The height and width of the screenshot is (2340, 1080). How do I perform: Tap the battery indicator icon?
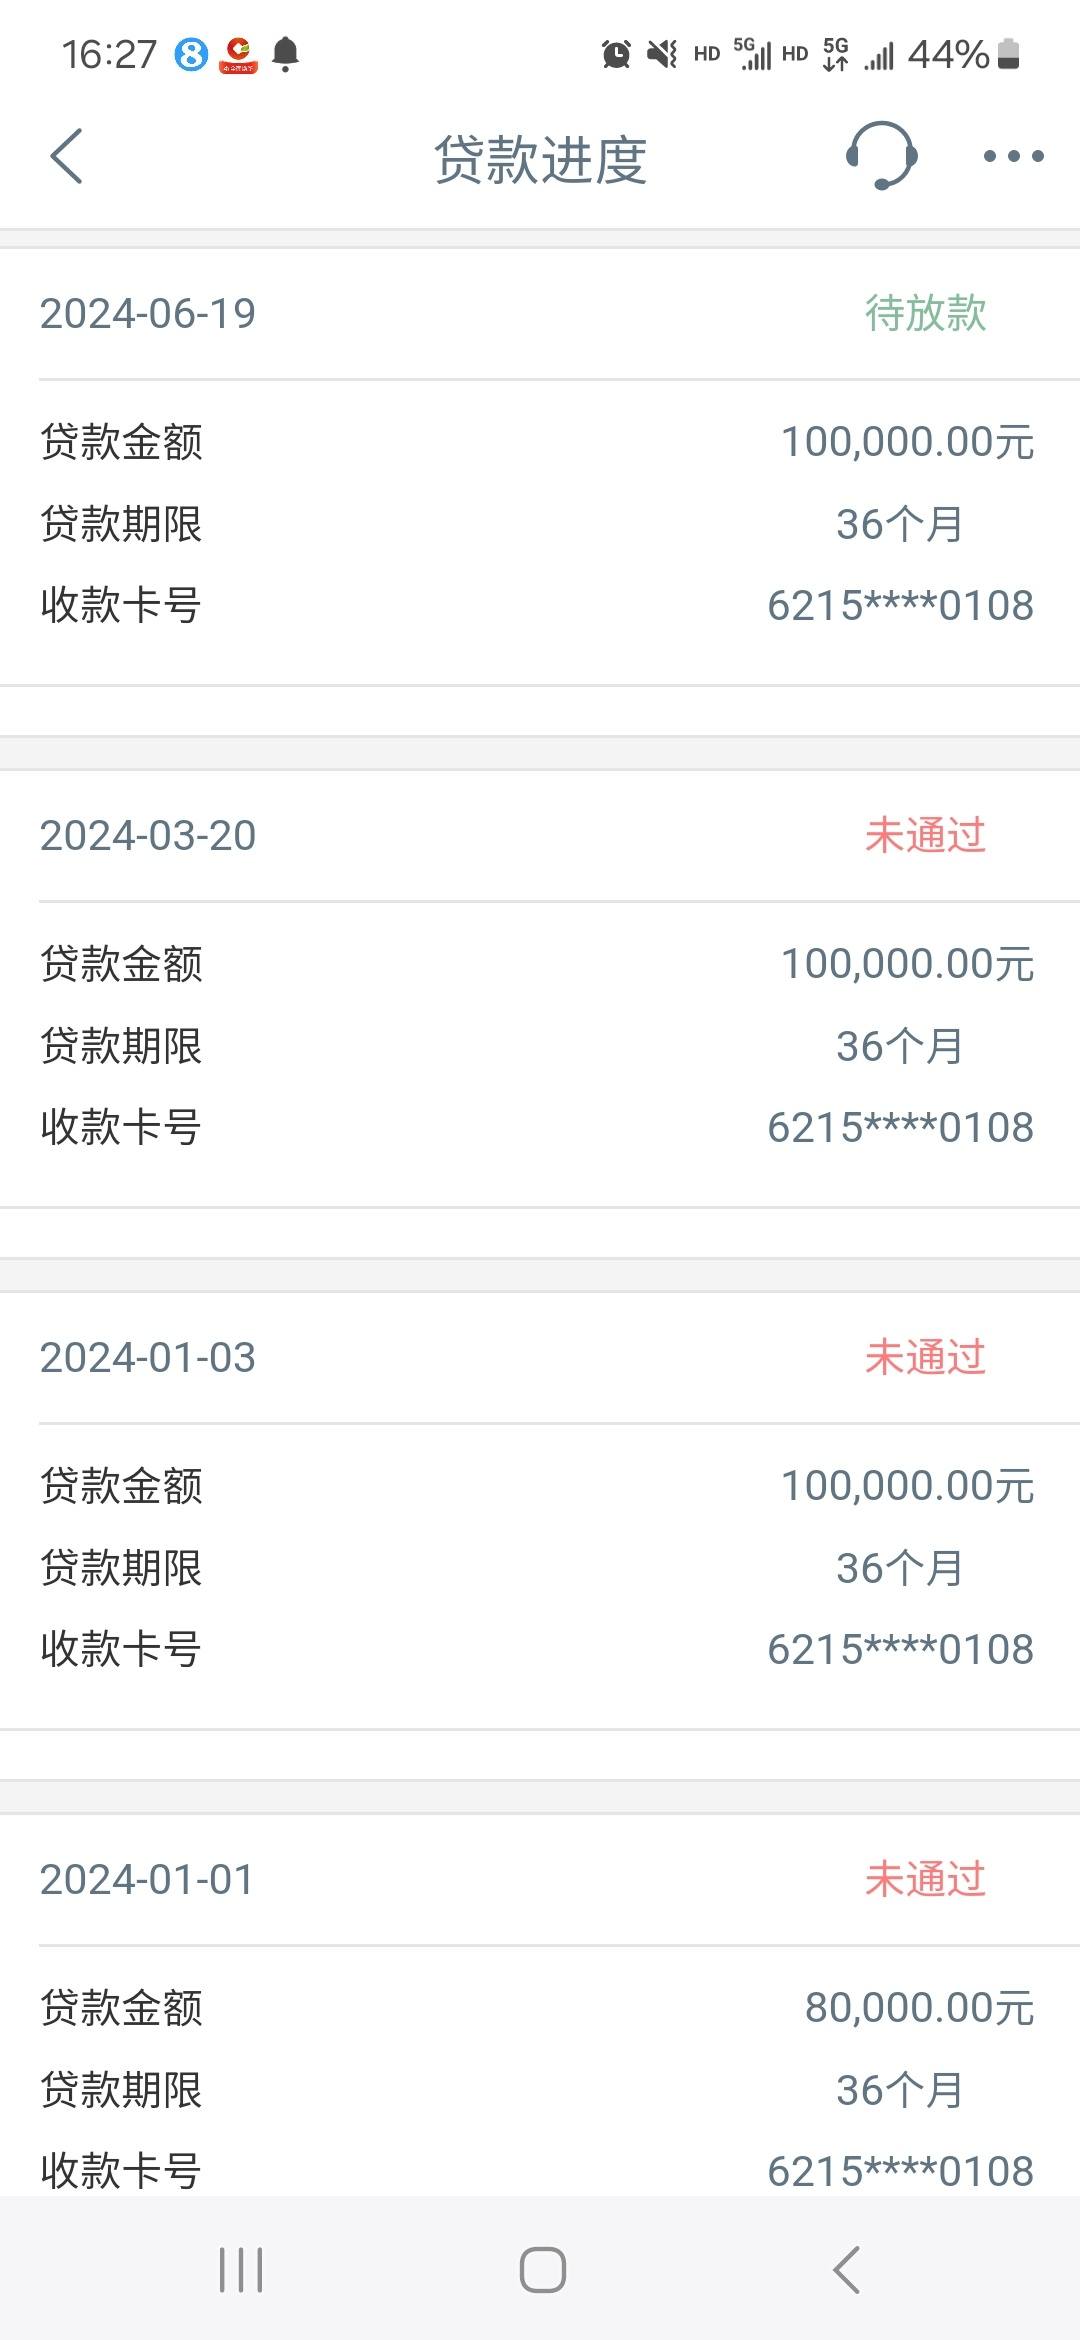1009,54
